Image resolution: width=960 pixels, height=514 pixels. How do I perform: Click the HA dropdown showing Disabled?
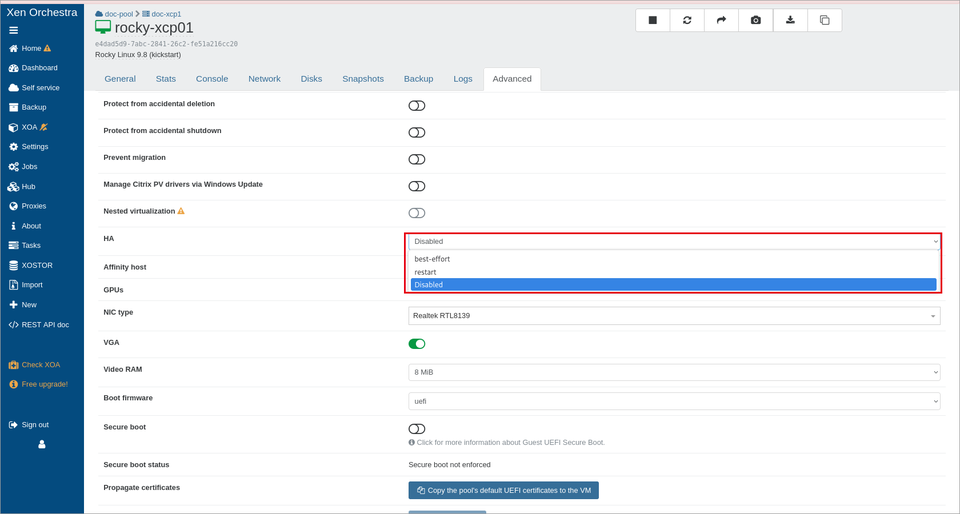674,242
